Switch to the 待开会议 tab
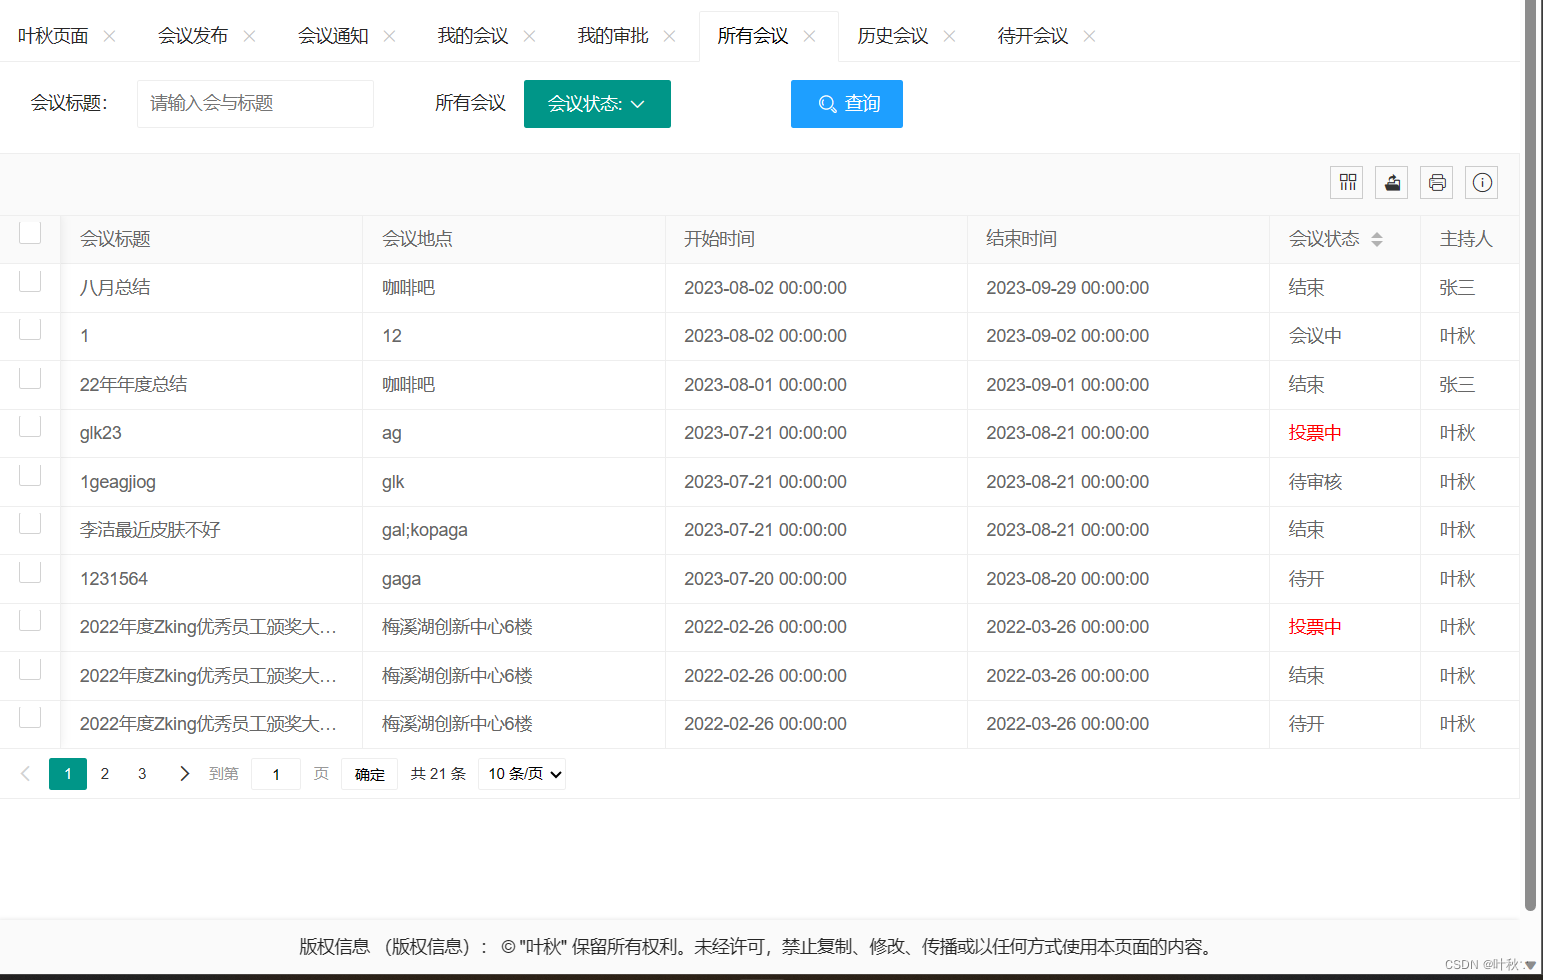Screen dimensions: 1543x980 click(1033, 36)
